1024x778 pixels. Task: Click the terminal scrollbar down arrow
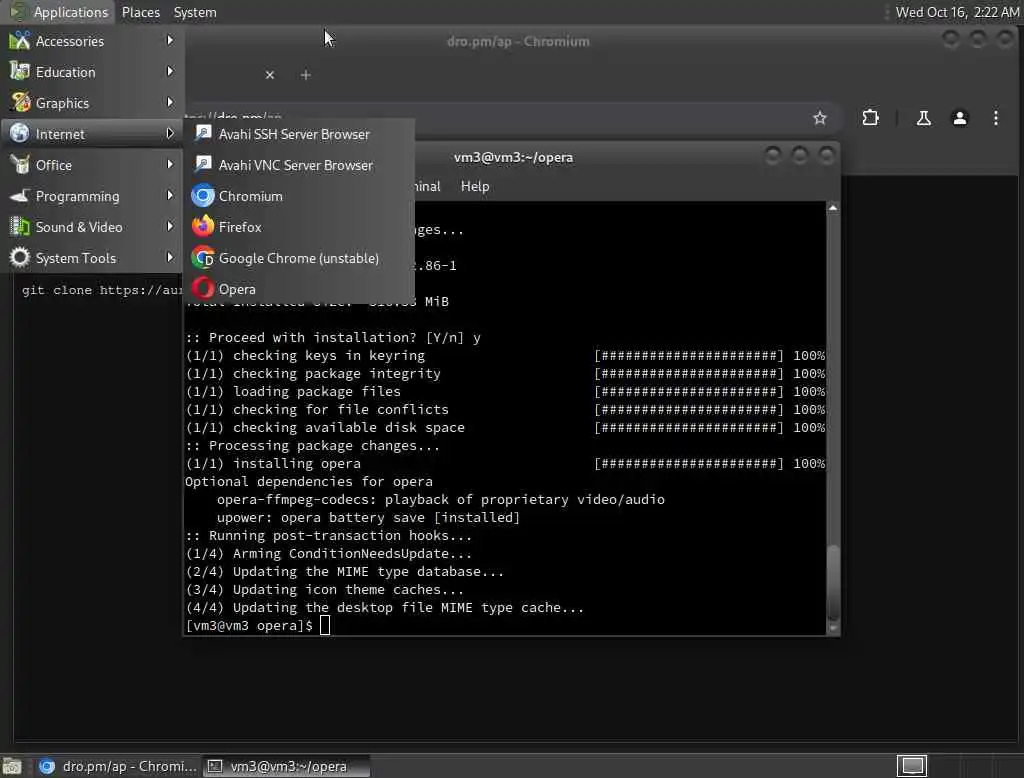[833, 628]
